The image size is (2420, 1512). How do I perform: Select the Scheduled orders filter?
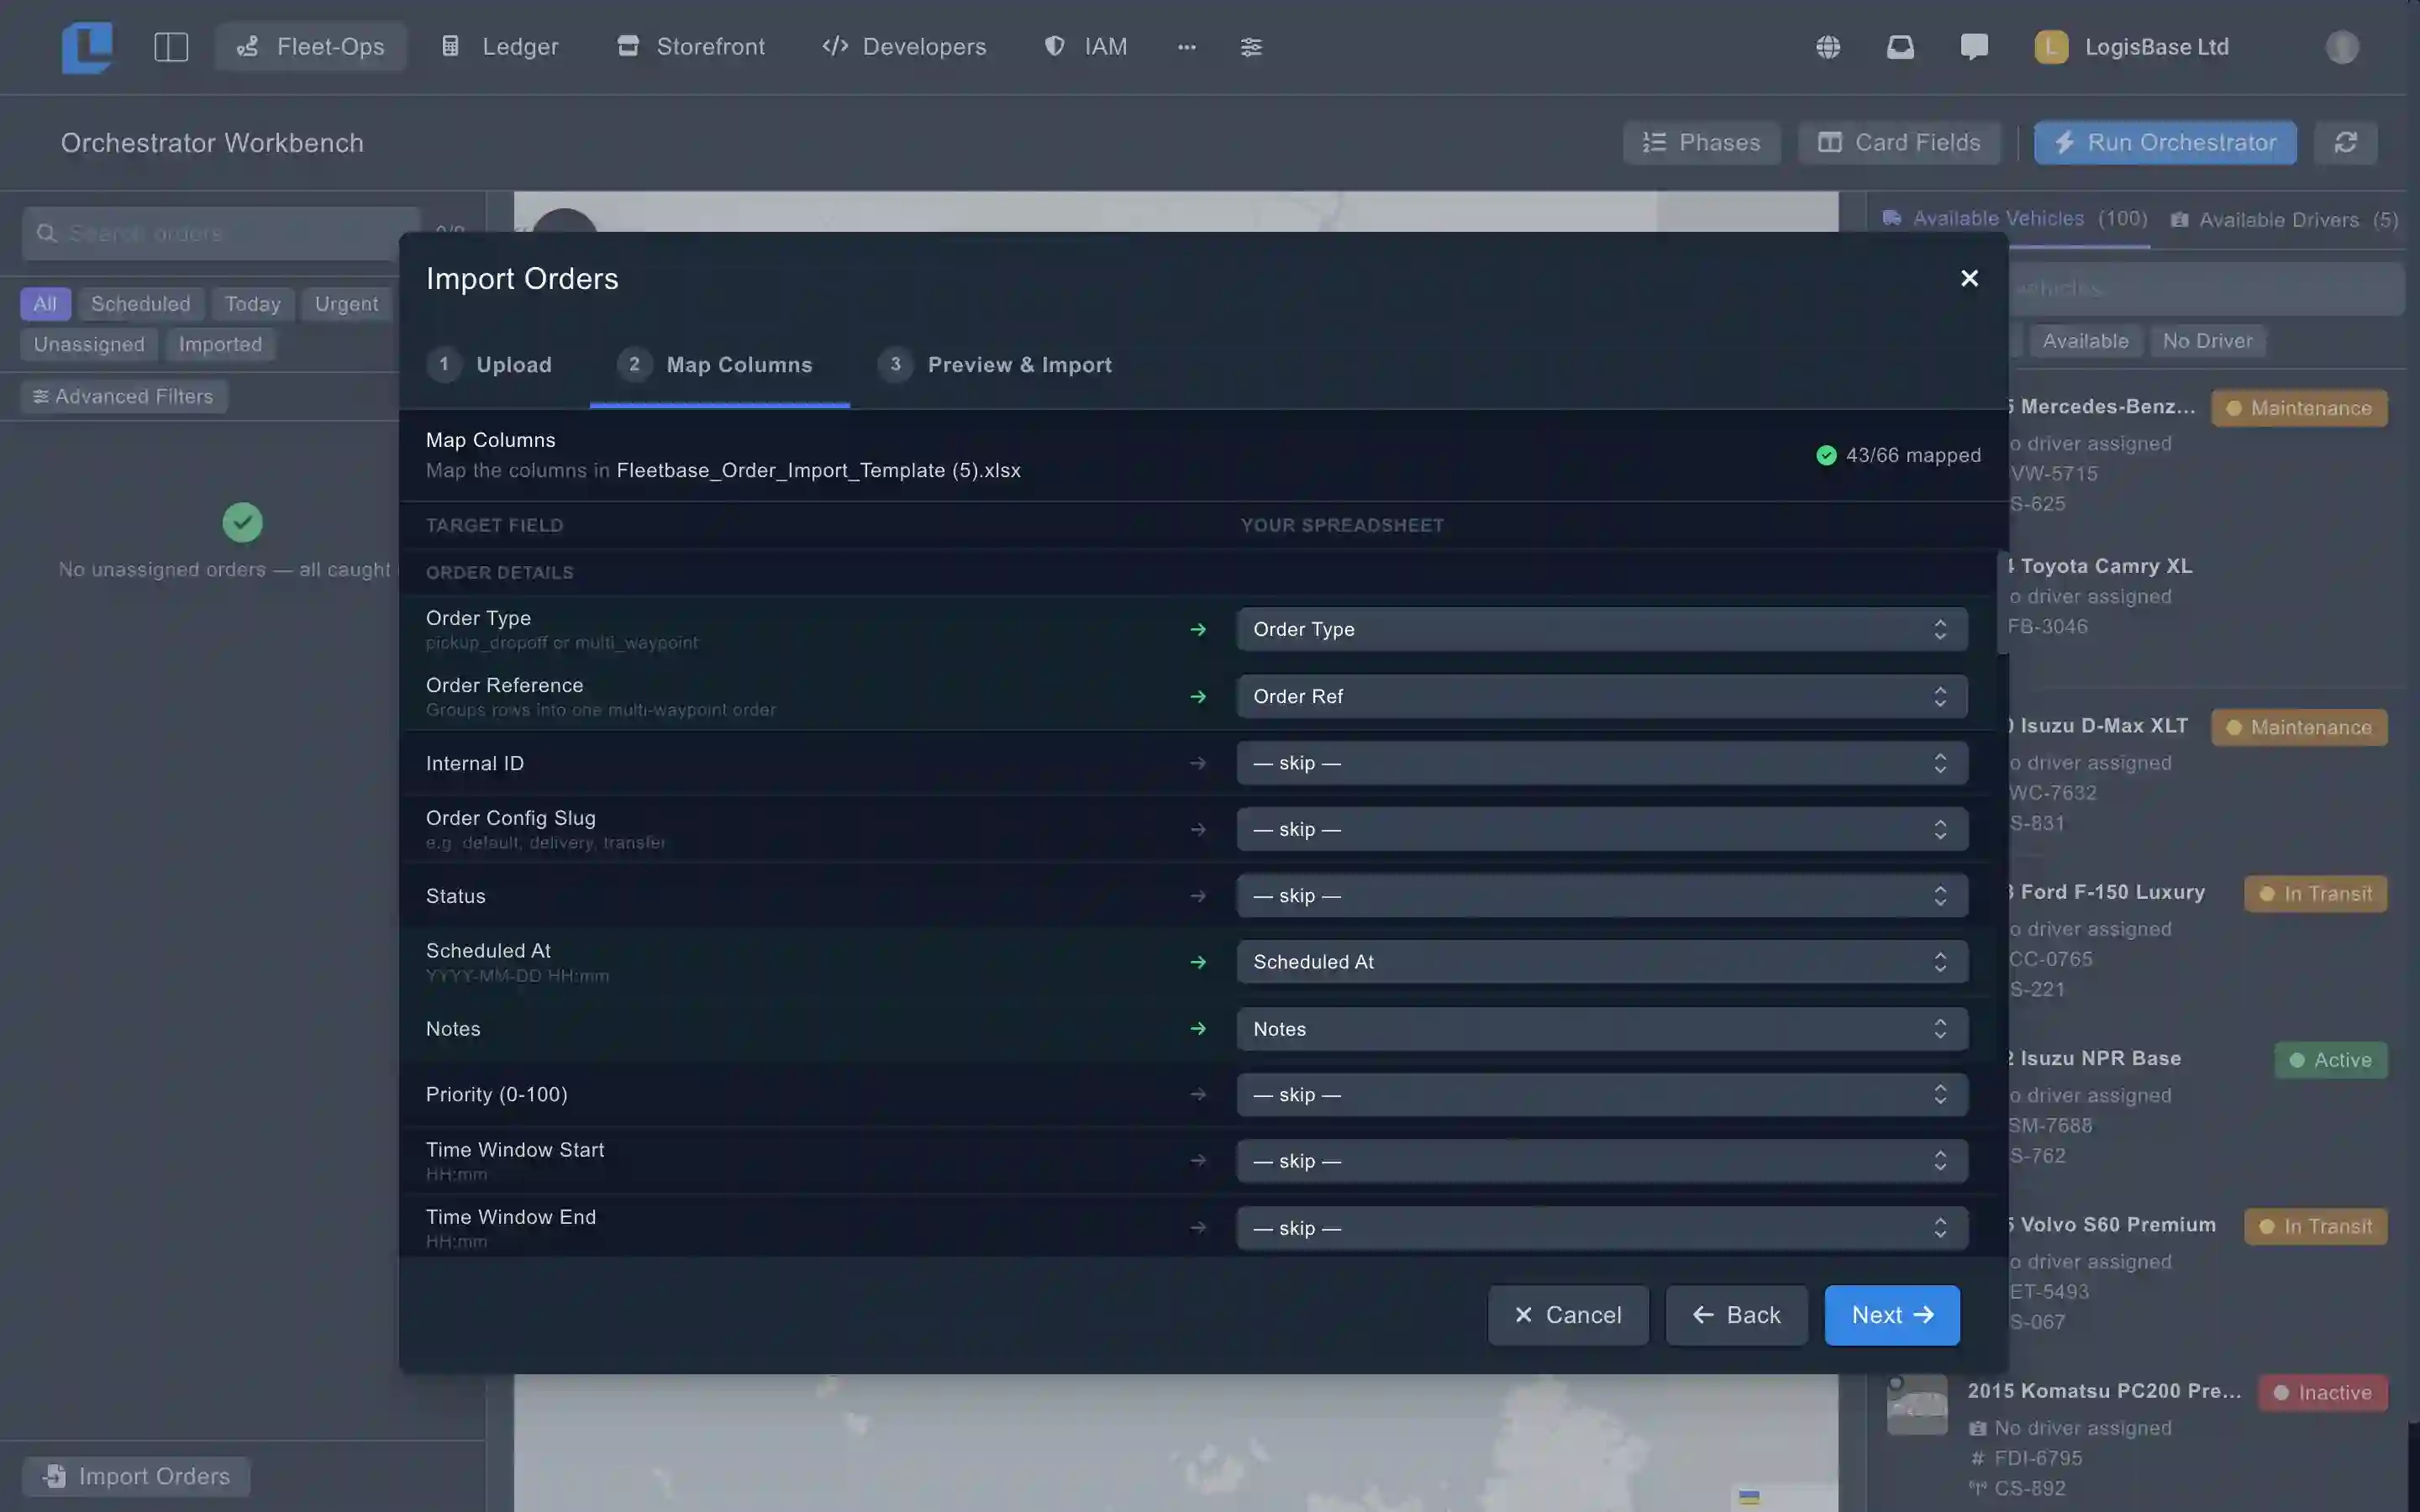tap(140, 304)
